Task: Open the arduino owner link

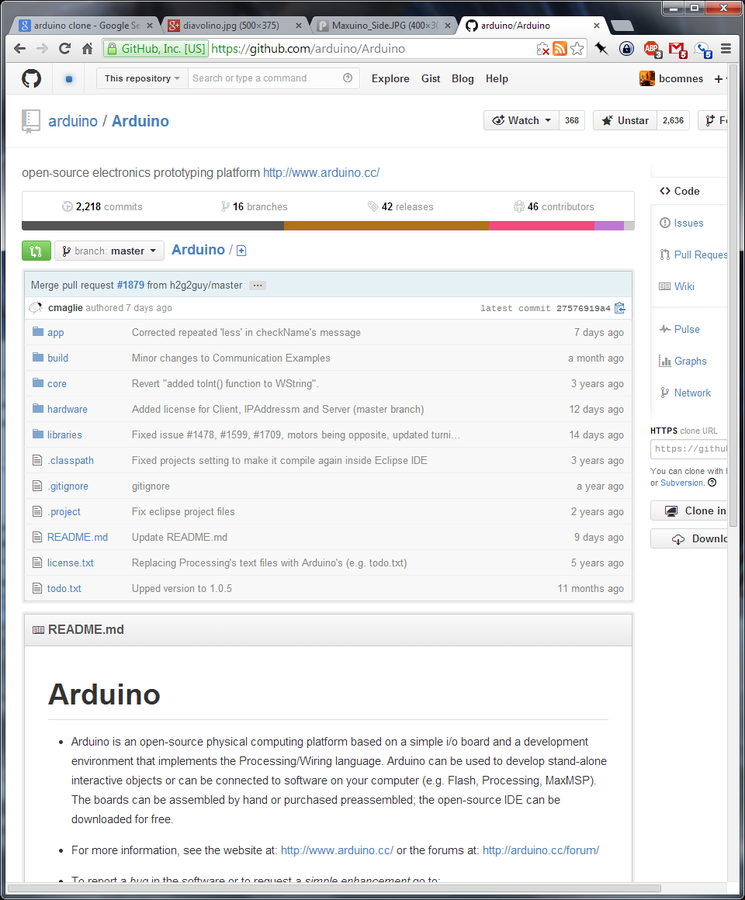Action: pos(73,121)
